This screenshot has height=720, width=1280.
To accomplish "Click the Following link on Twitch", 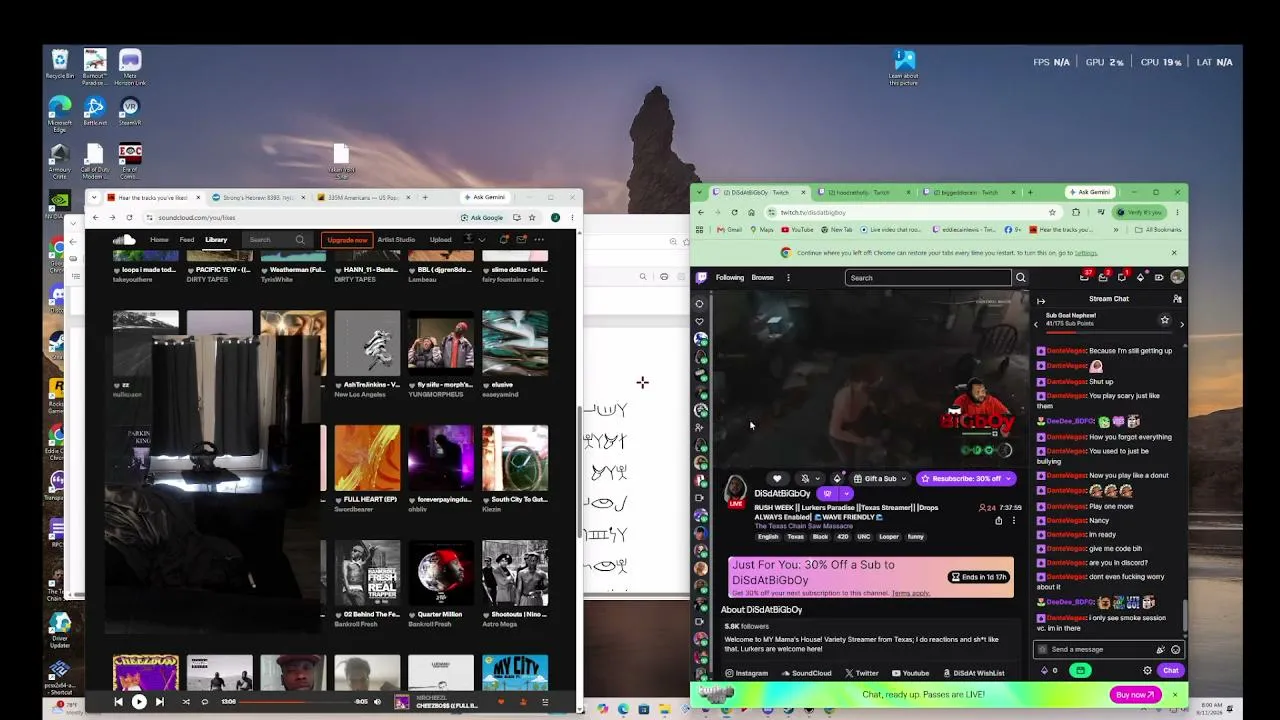I will [730, 278].
